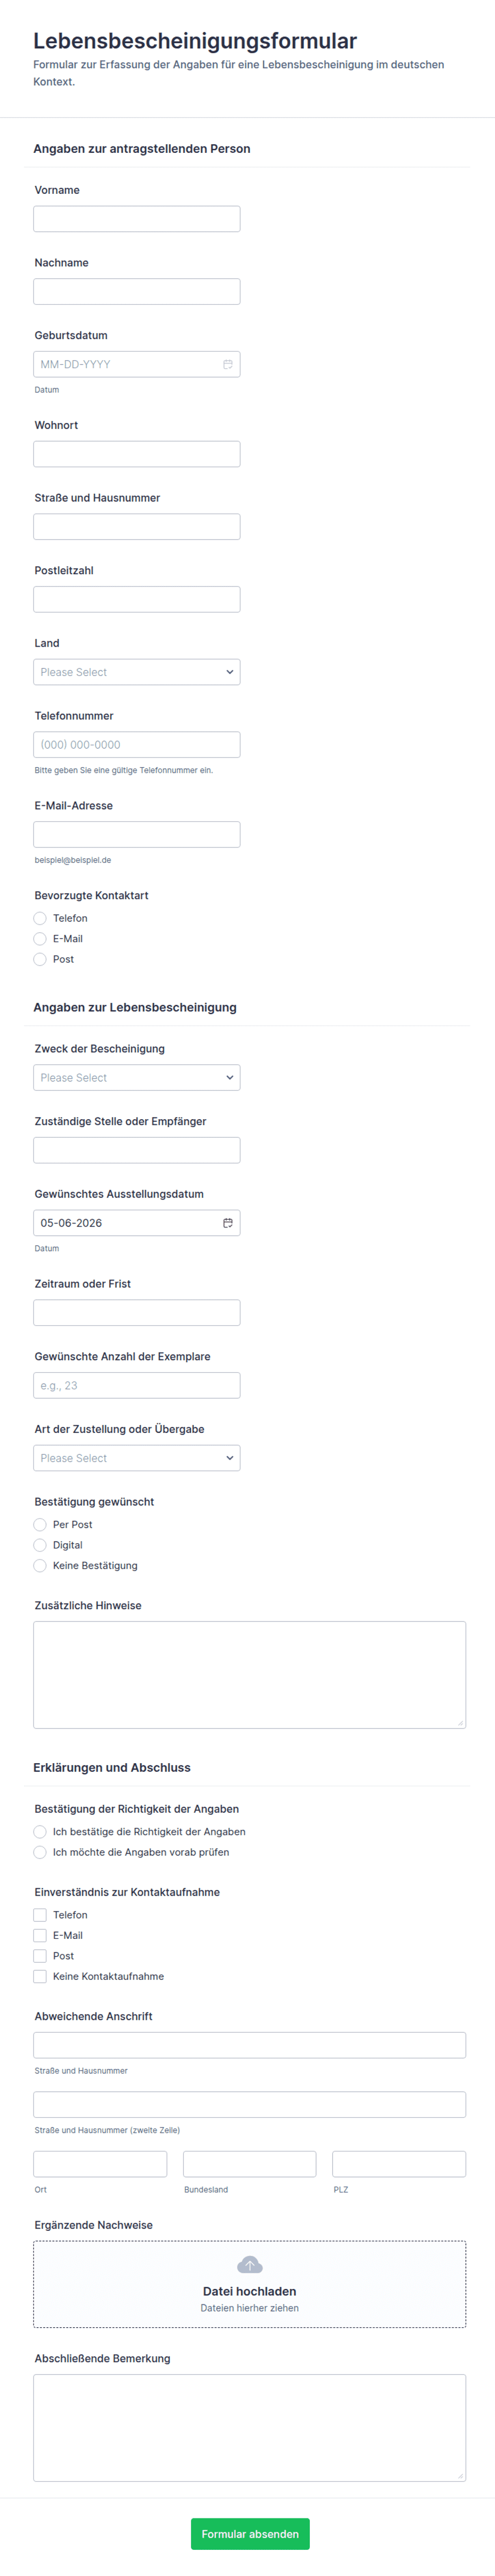
Task: Click the Telefonnummer input field
Action: tap(137, 745)
